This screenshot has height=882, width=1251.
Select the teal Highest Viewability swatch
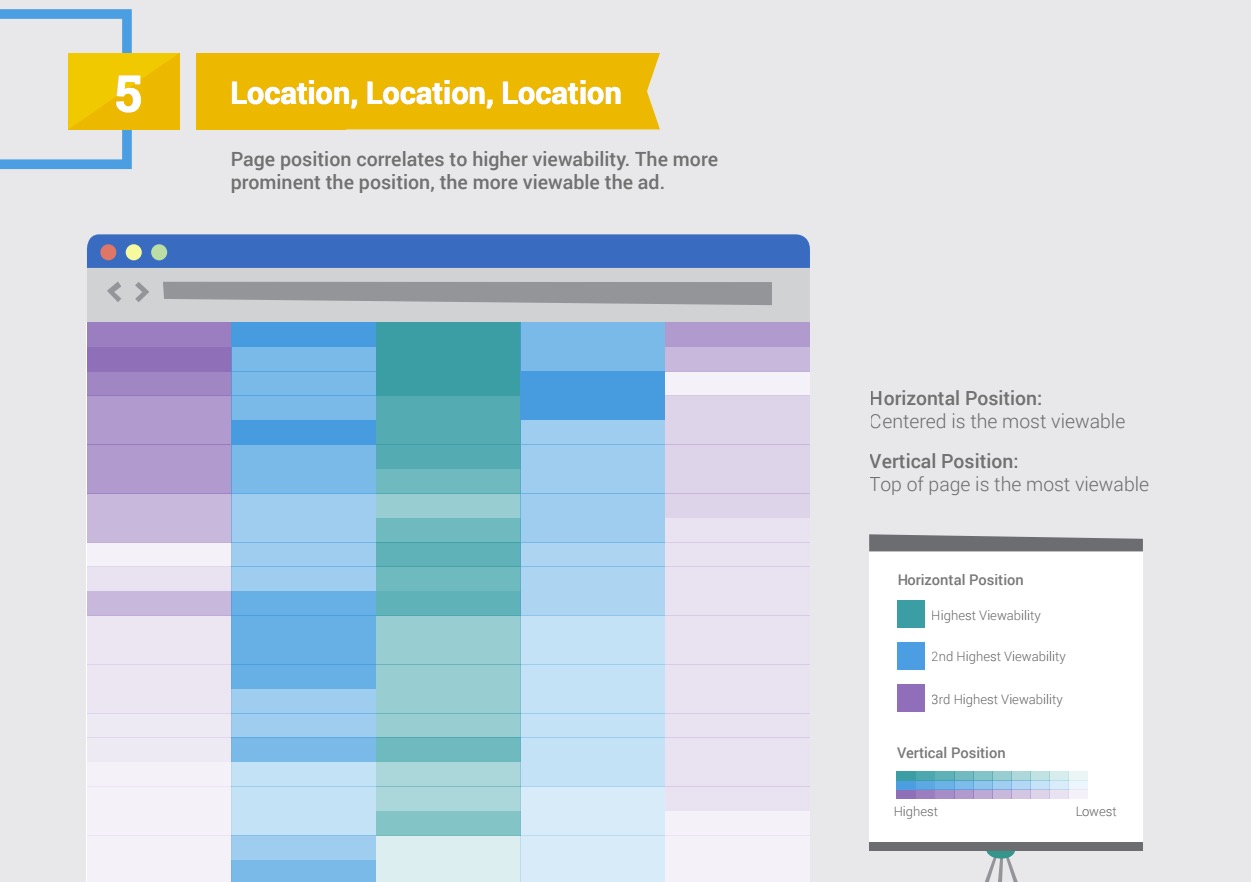[x=911, y=614]
